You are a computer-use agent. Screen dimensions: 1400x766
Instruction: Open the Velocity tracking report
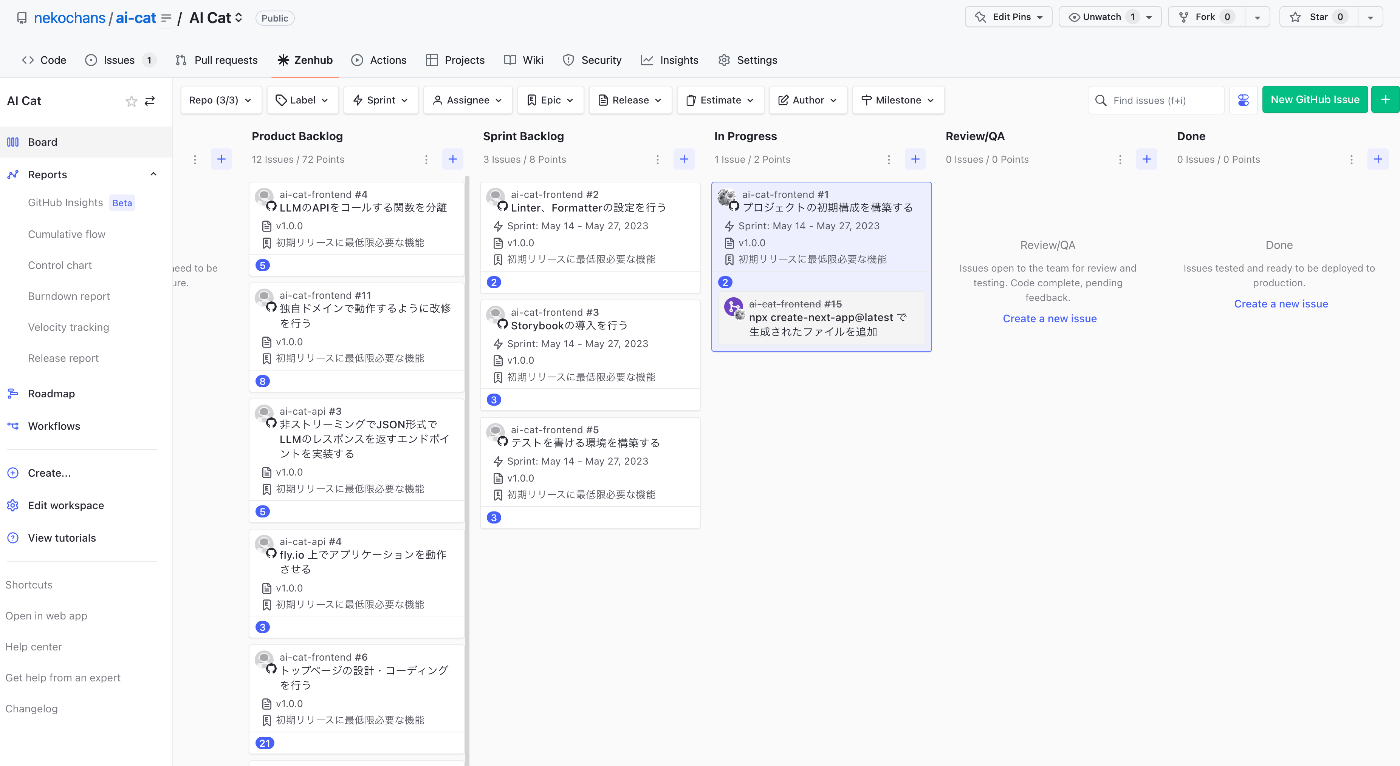pyautogui.click(x=69, y=327)
